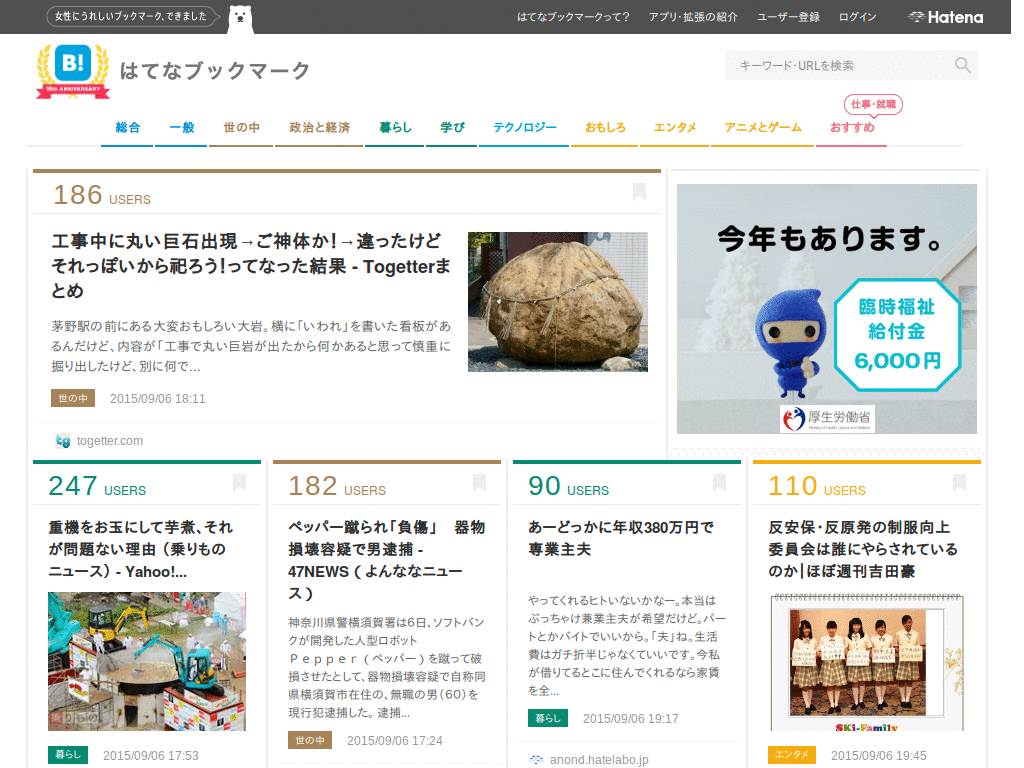Open the 182 USERS count link
The height and width of the screenshot is (768, 1024).
click(337, 487)
